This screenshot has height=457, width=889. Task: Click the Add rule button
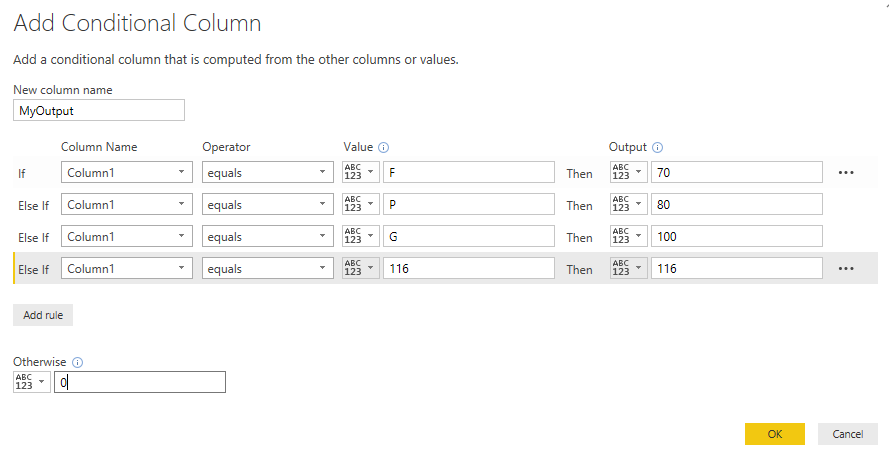[x=43, y=315]
